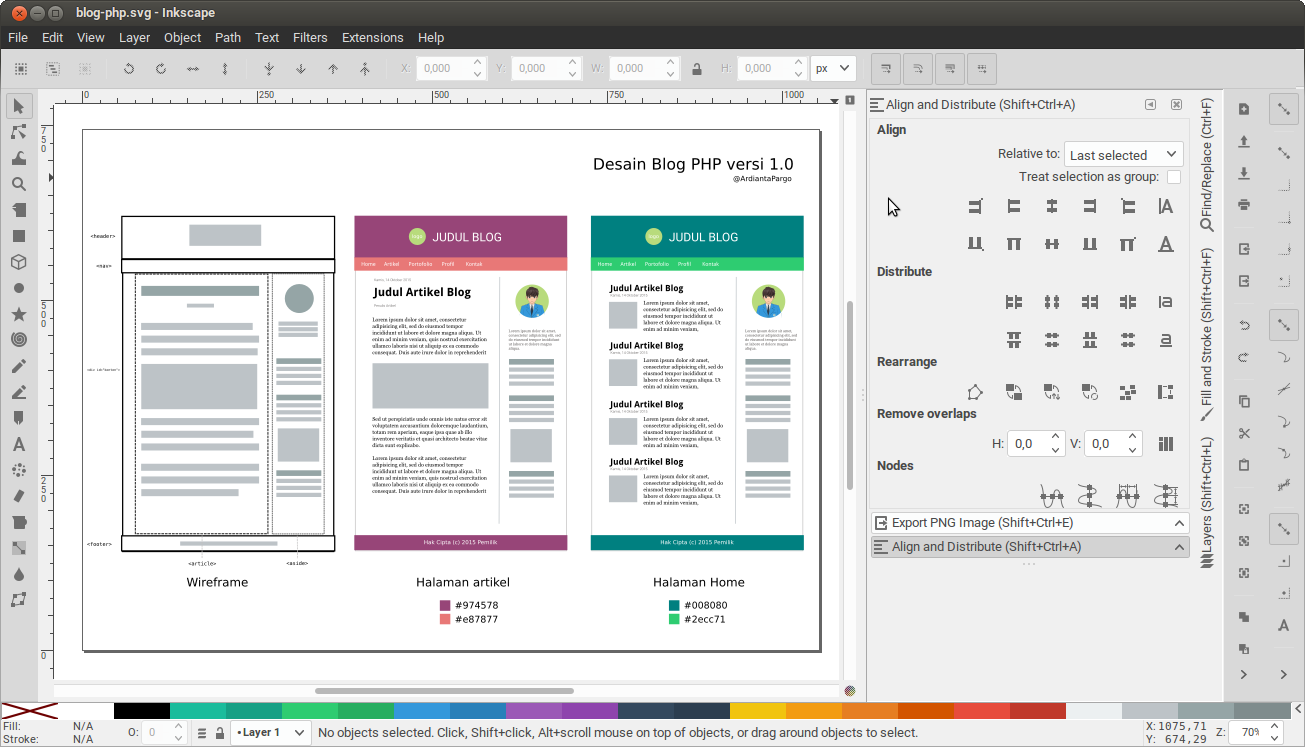Center objects on vertical axis in Align panel
The width and height of the screenshot is (1305, 747).
pyautogui.click(x=1052, y=206)
